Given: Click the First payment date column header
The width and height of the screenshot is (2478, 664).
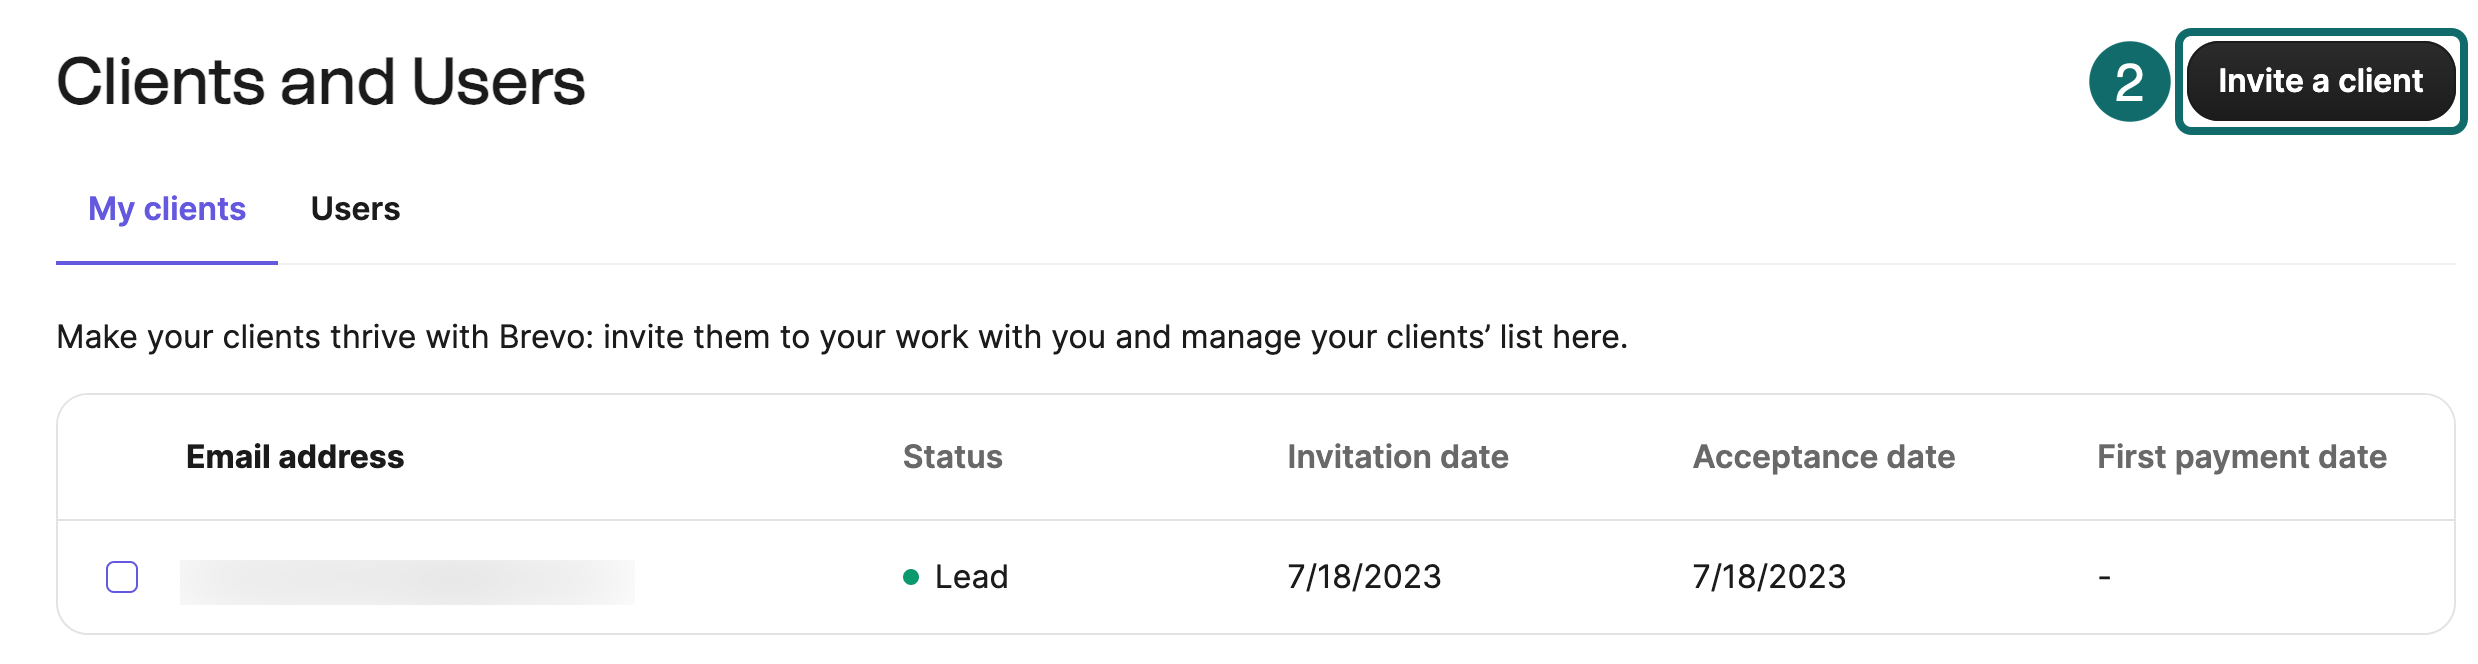Looking at the screenshot, I should pyautogui.click(x=2241, y=457).
